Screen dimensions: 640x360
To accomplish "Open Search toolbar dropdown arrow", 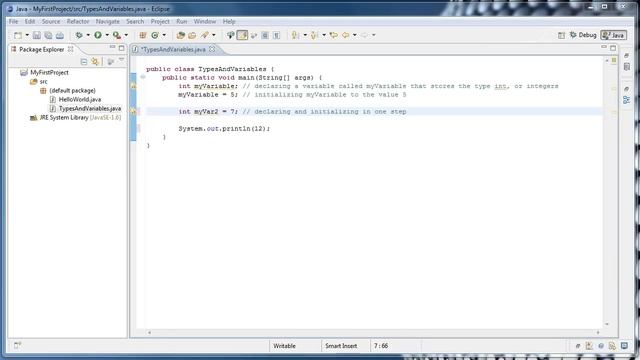I will pyautogui.click(x=213, y=35).
